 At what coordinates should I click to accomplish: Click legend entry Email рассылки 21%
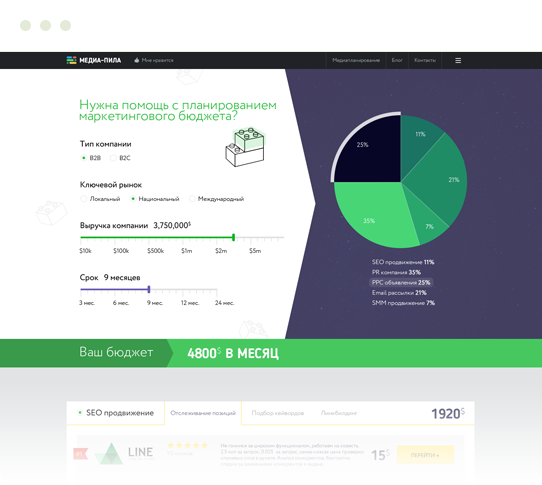[399, 293]
